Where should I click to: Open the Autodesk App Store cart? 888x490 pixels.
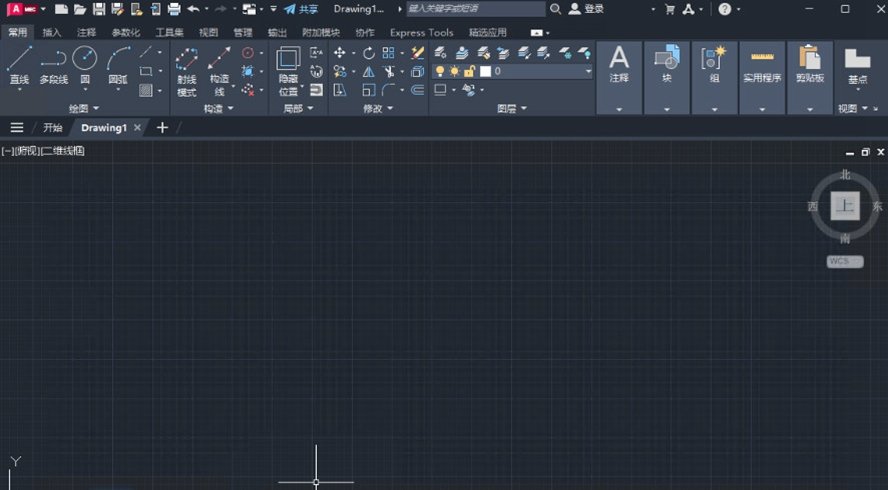coord(670,9)
